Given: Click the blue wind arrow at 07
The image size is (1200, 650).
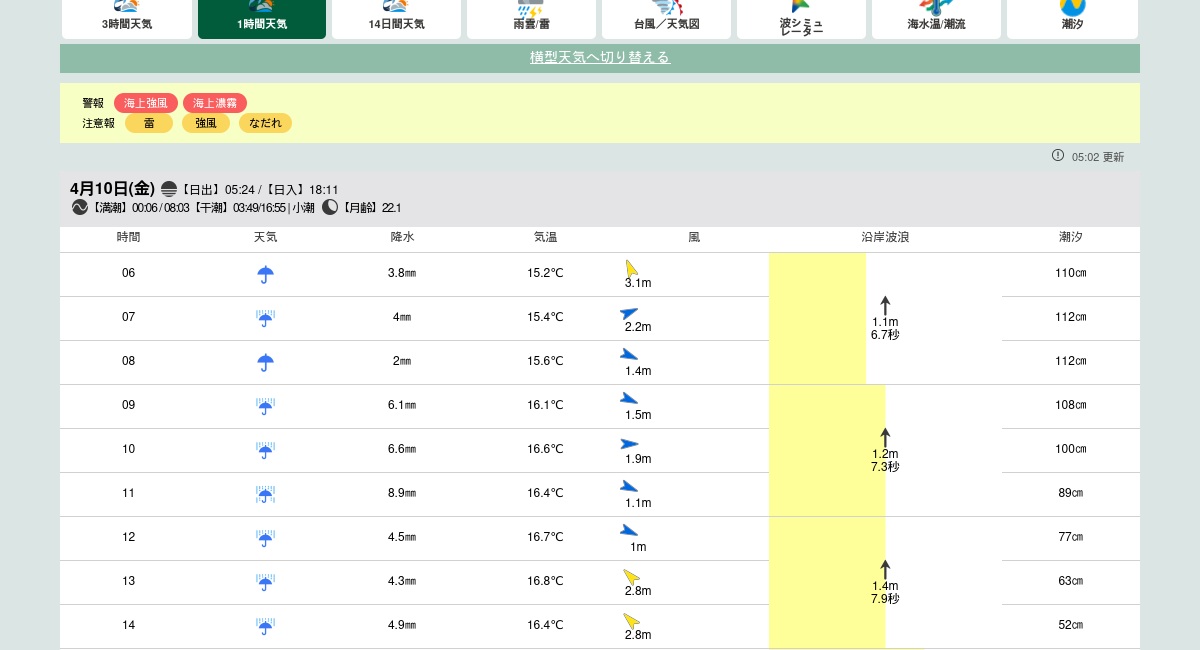Looking at the screenshot, I should (x=629, y=313).
